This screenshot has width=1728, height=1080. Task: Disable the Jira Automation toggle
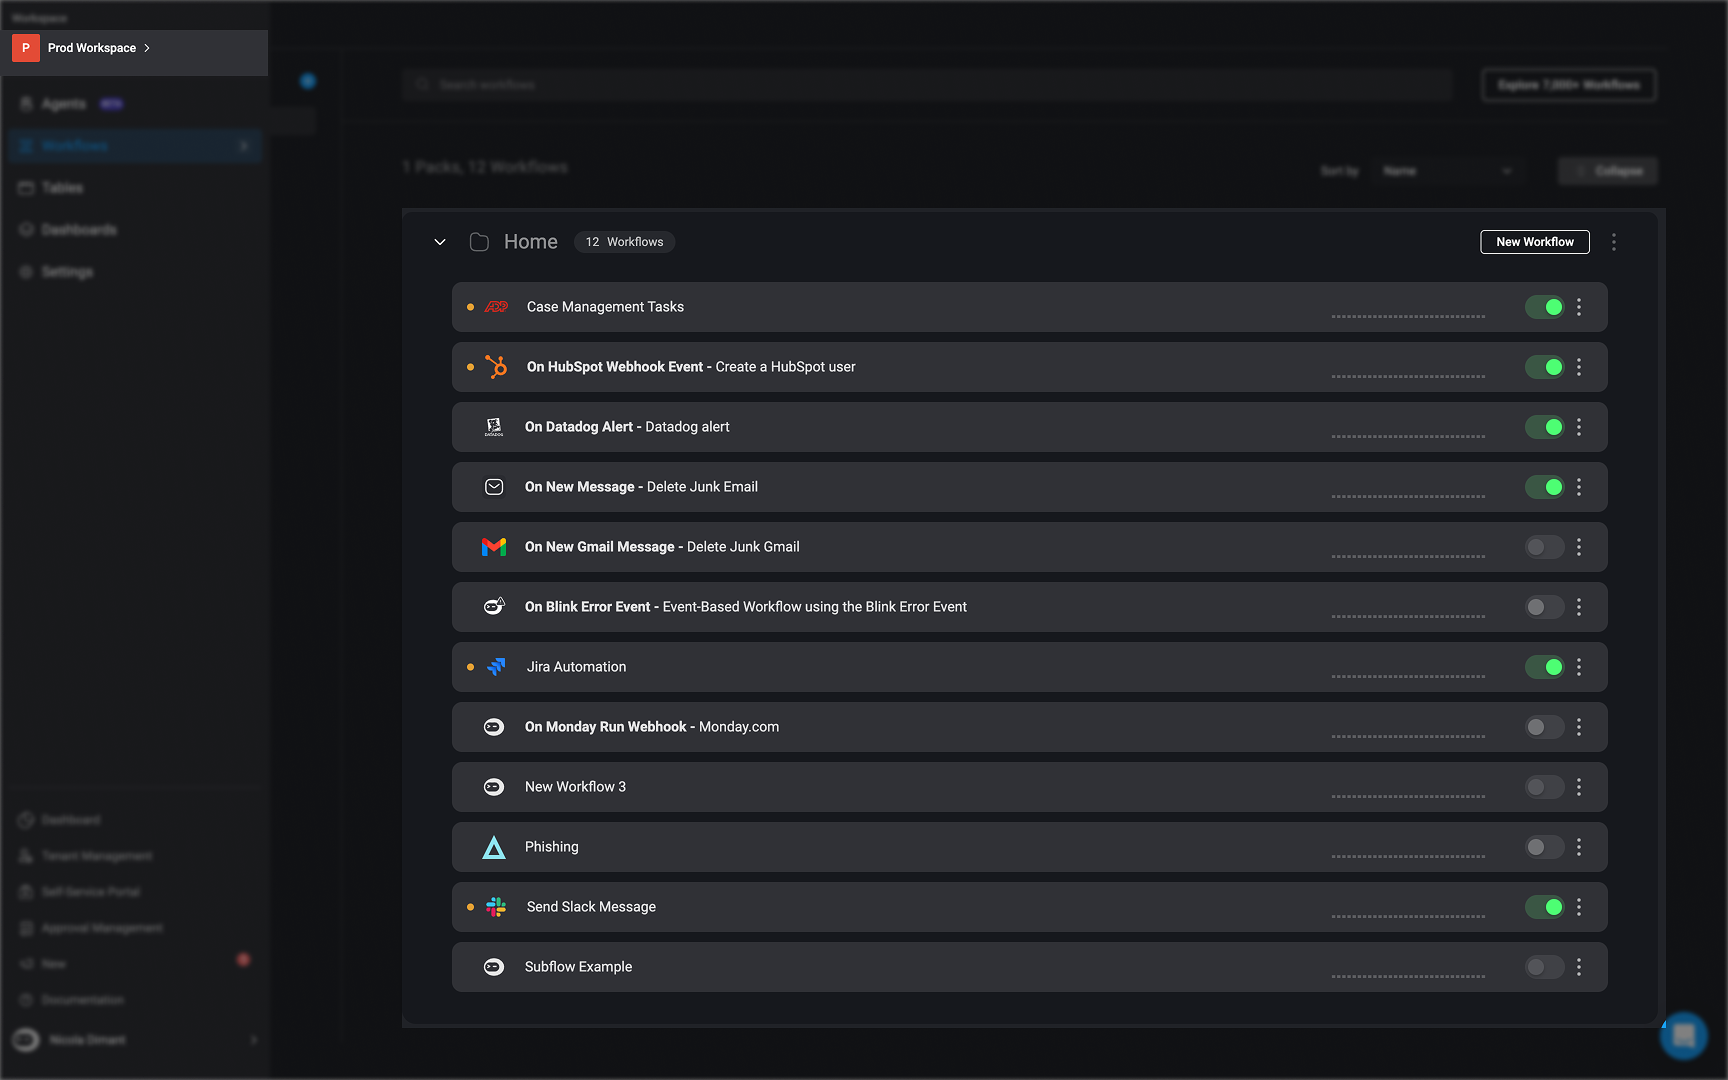(1544, 667)
